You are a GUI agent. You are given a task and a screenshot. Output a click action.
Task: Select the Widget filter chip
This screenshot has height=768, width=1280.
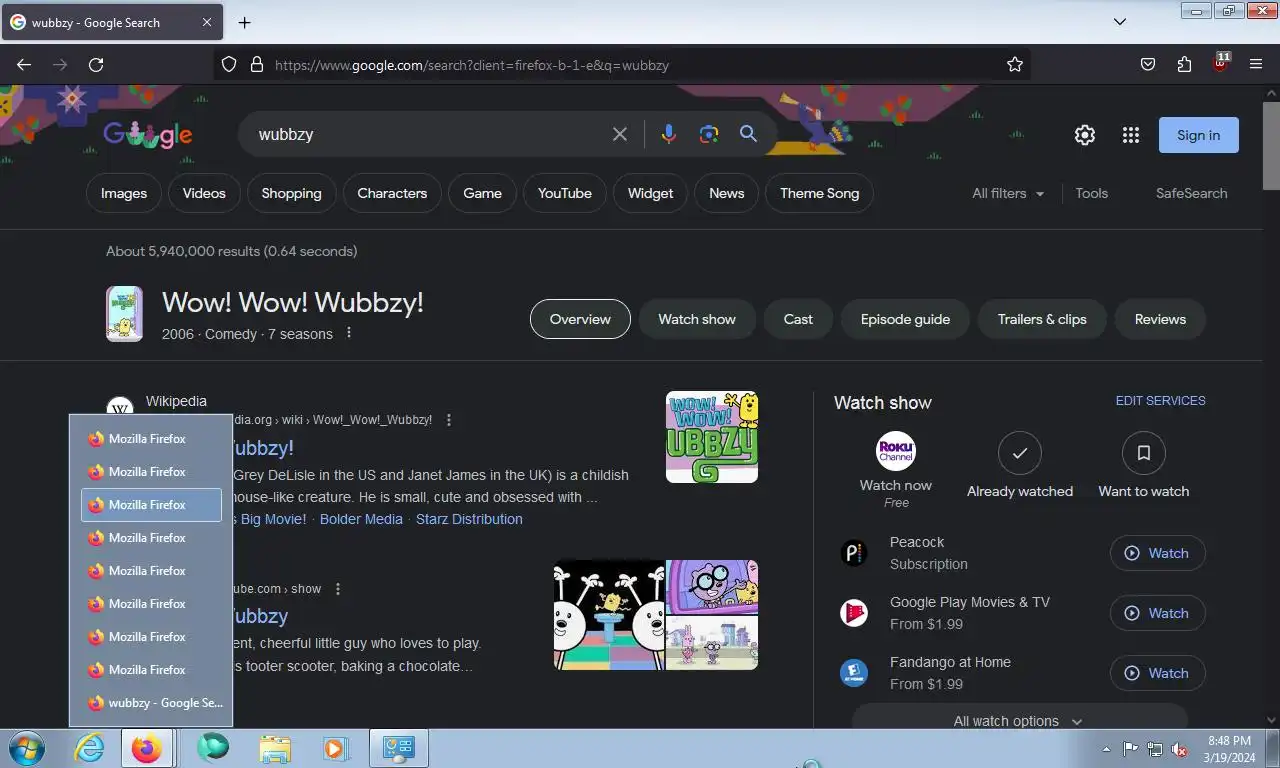tap(650, 193)
